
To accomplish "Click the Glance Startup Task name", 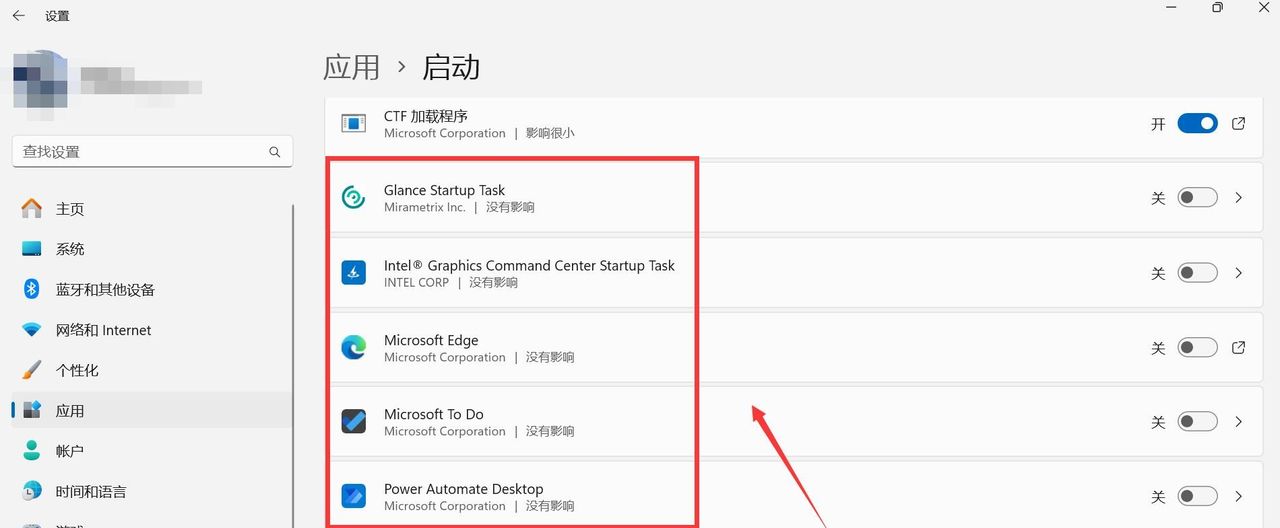I will coord(444,190).
